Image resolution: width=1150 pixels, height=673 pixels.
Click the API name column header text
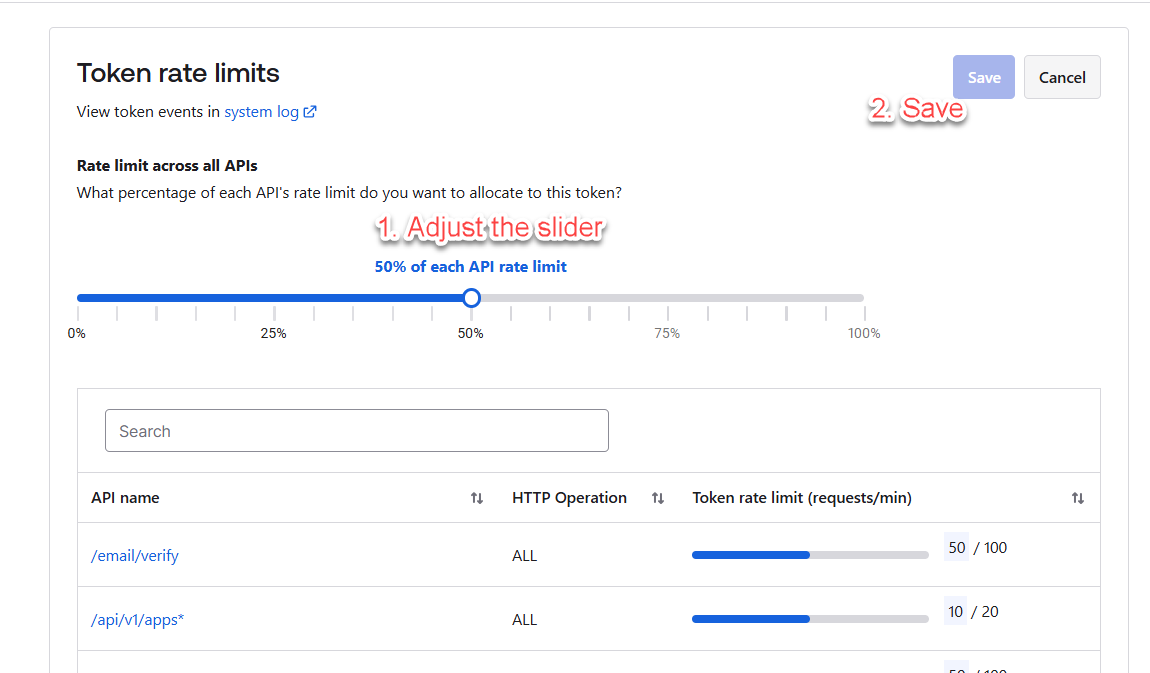[x=125, y=498]
